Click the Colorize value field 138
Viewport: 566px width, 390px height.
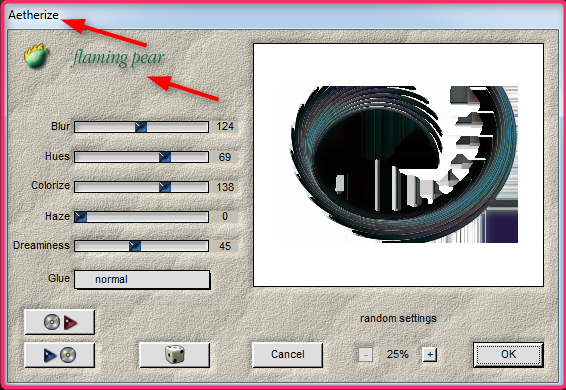pos(225,187)
